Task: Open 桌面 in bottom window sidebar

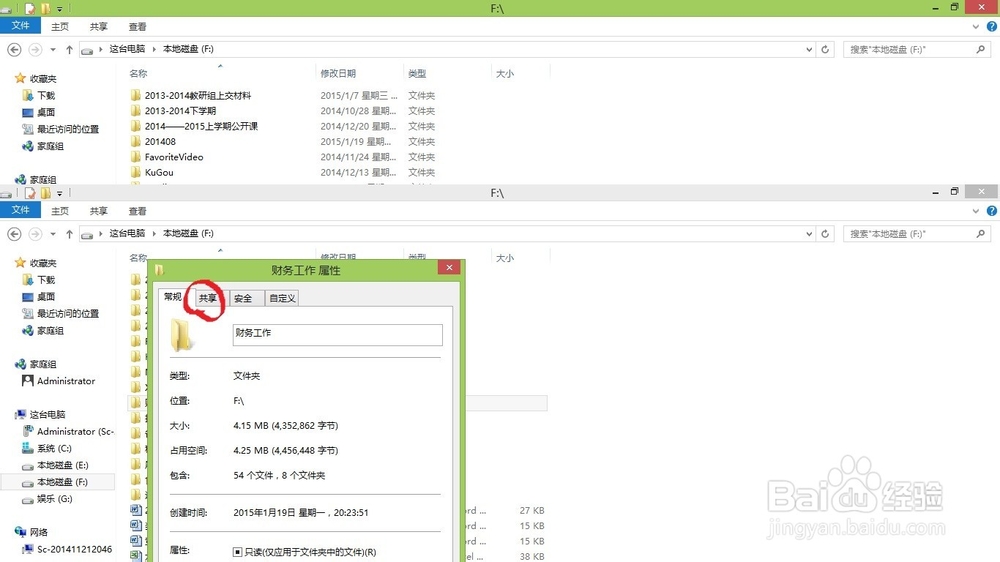Action: click(46, 296)
